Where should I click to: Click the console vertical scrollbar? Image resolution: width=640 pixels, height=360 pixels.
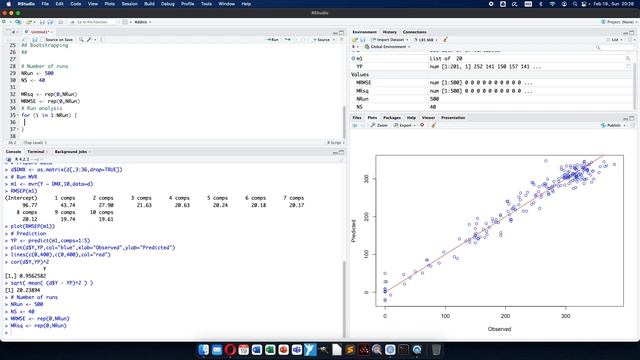(344, 298)
